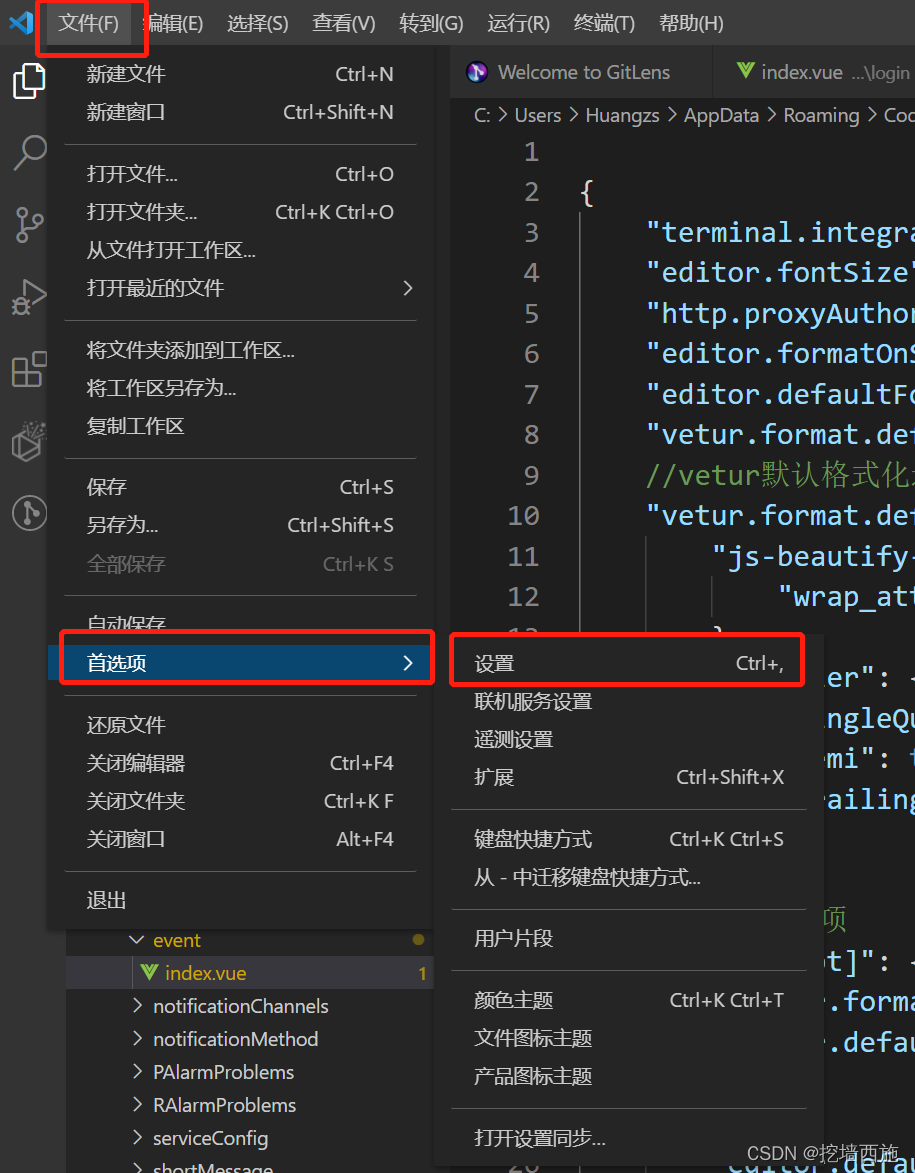Choose 将文件夹添加到工作区... entry
Viewport: 915px width, 1173px height.
coord(240,350)
